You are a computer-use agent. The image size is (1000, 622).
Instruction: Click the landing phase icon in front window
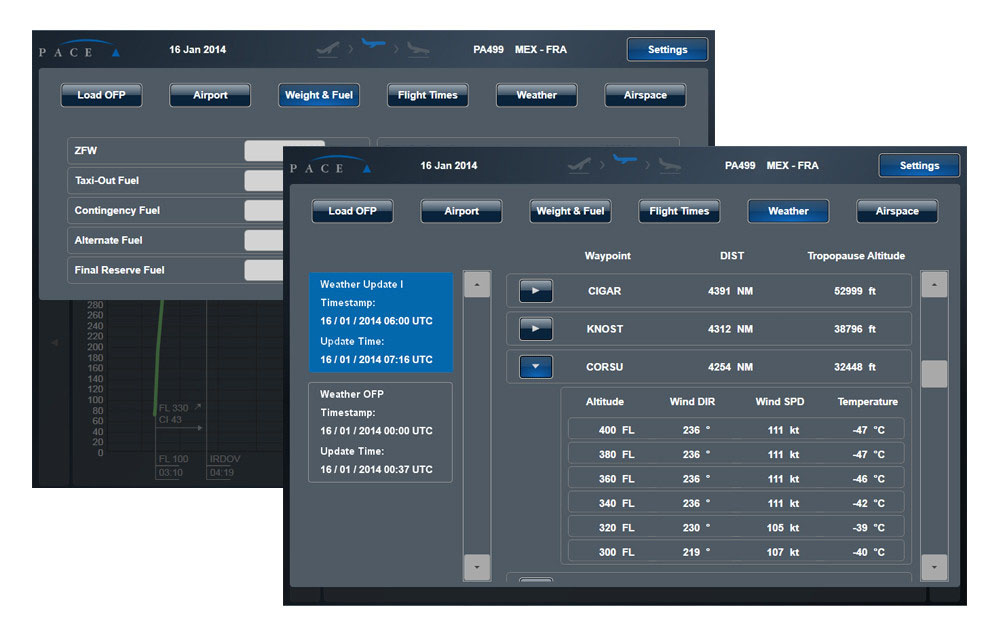(669, 165)
